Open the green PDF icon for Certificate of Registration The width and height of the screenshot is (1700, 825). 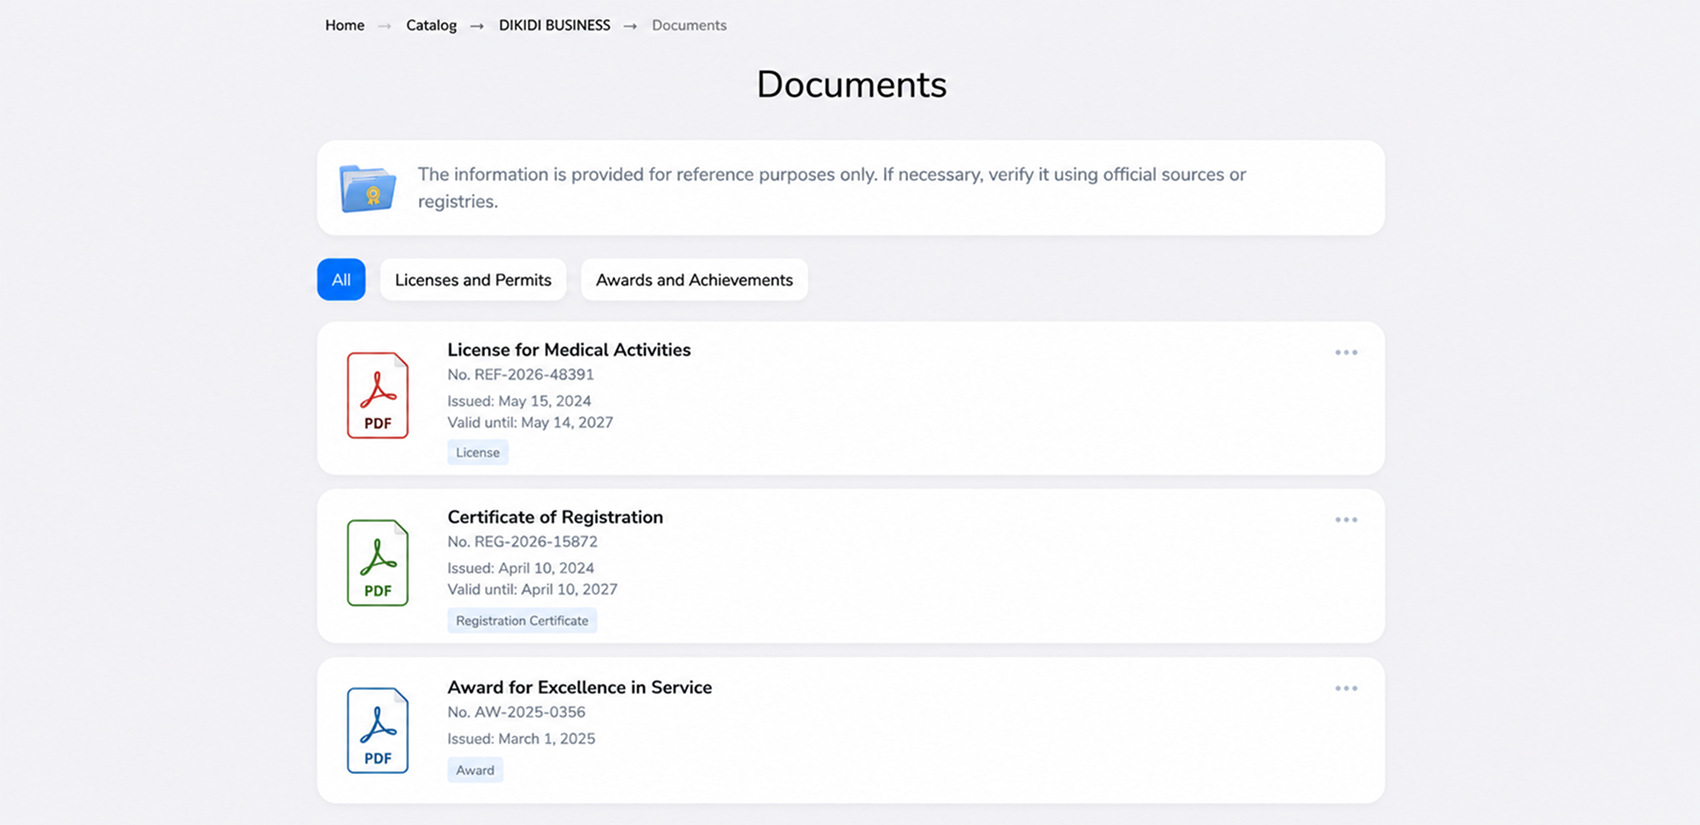tap(378, 563)
